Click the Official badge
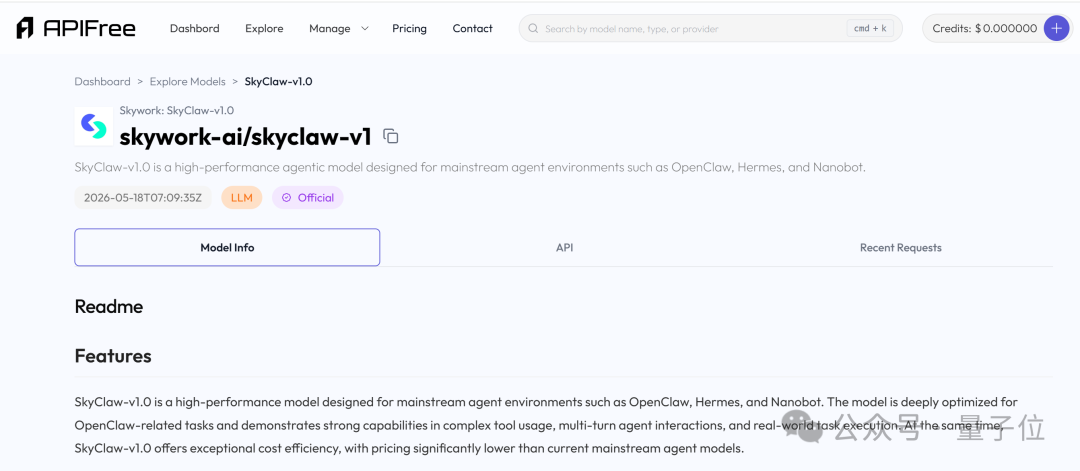Image resolution: width=1080 pixels, height=471 pixels. click(x=308, y=198)
